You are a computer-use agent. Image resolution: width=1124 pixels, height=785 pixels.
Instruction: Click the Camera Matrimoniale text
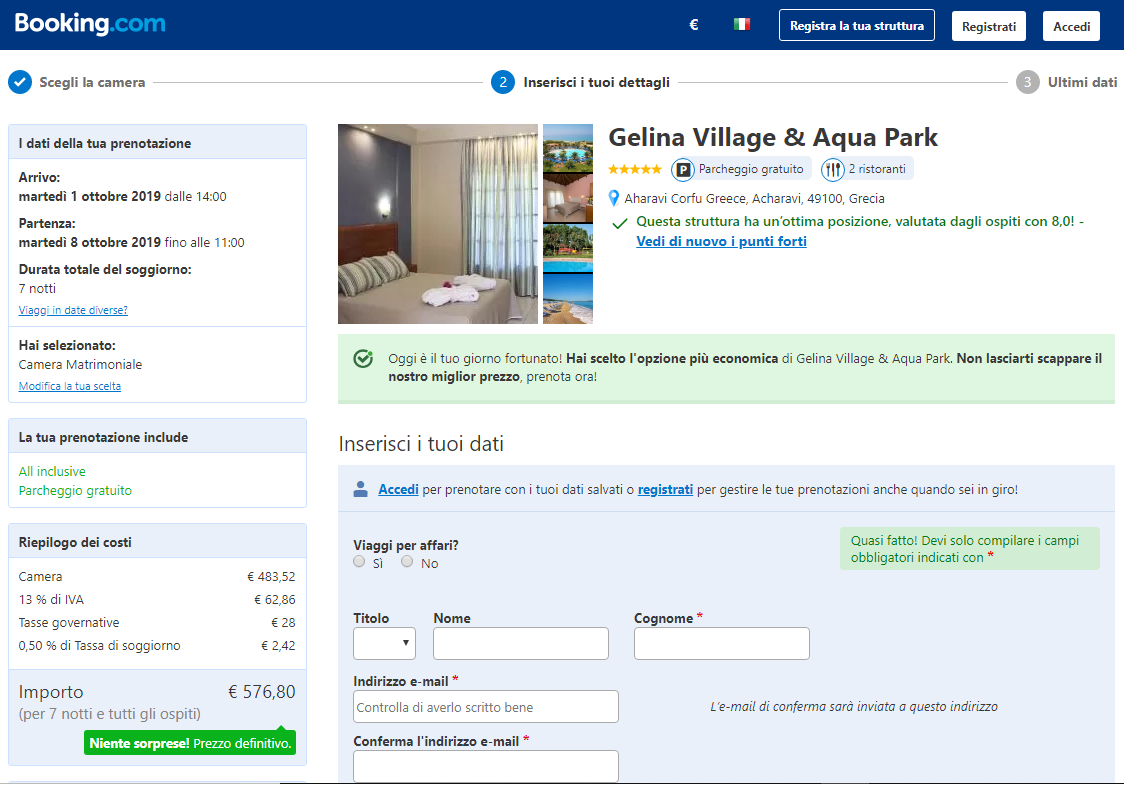tap(80, 365)
